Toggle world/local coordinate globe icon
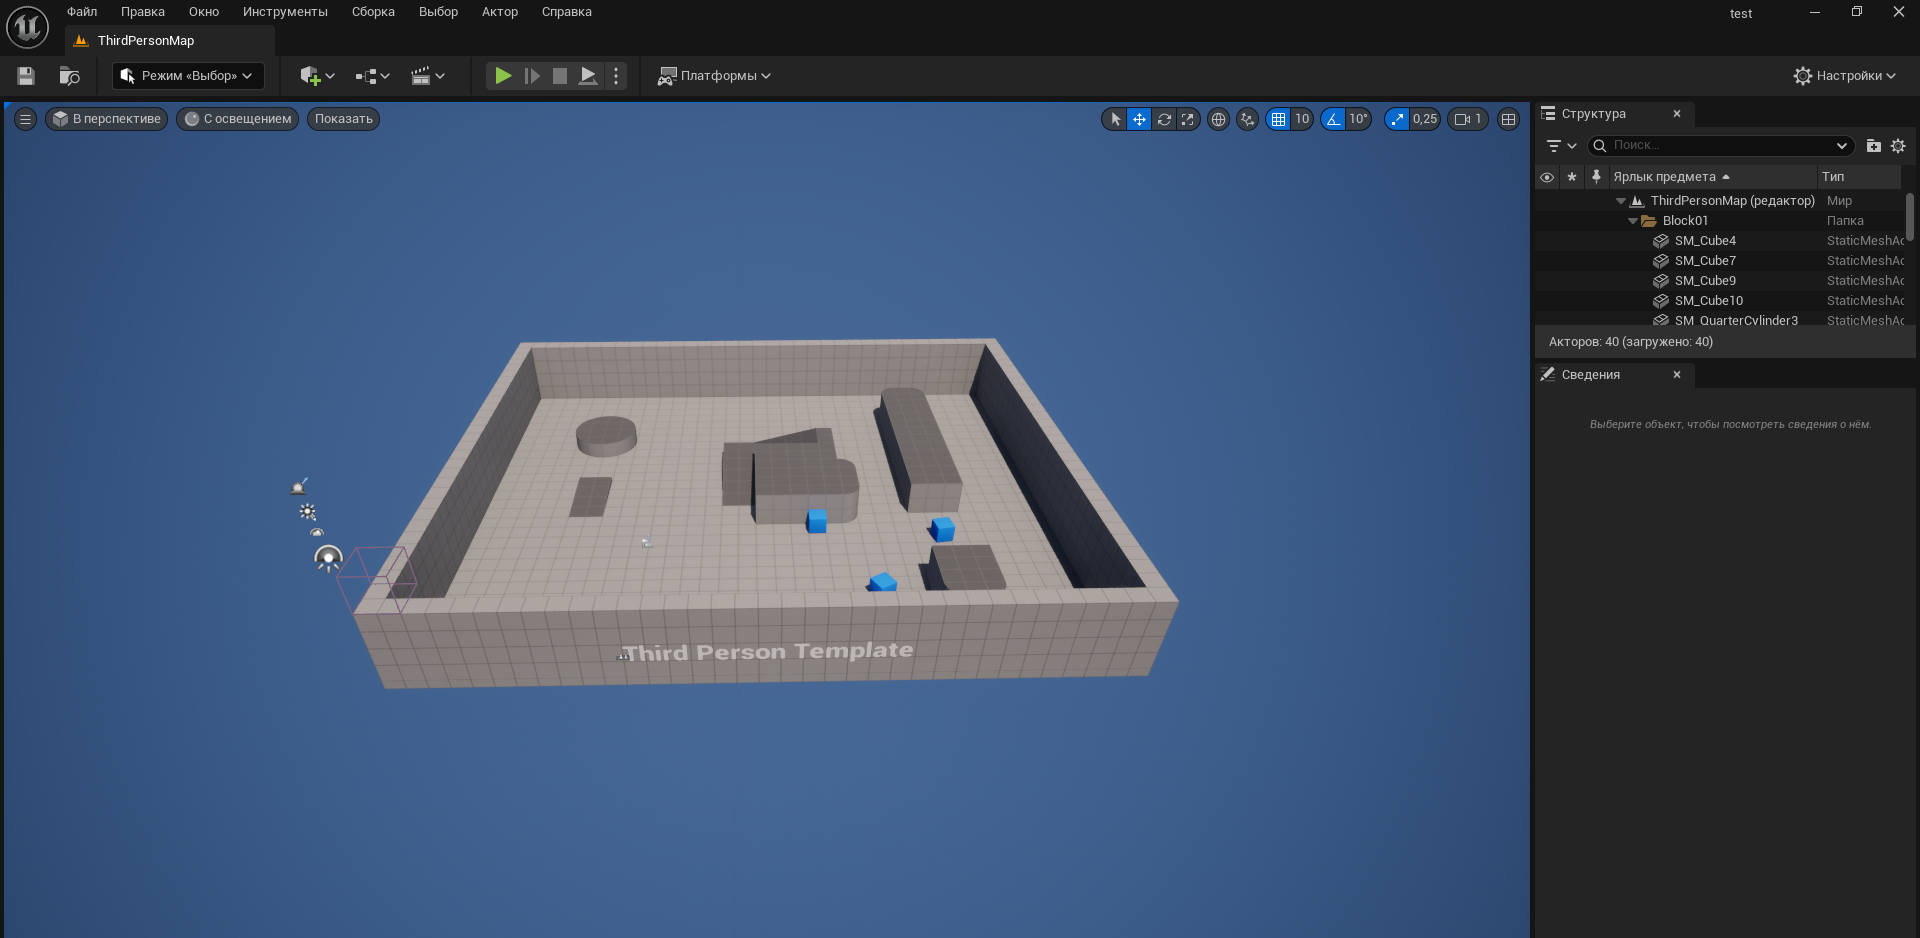The image size is (1920, 938). (x=1218, y=119)
